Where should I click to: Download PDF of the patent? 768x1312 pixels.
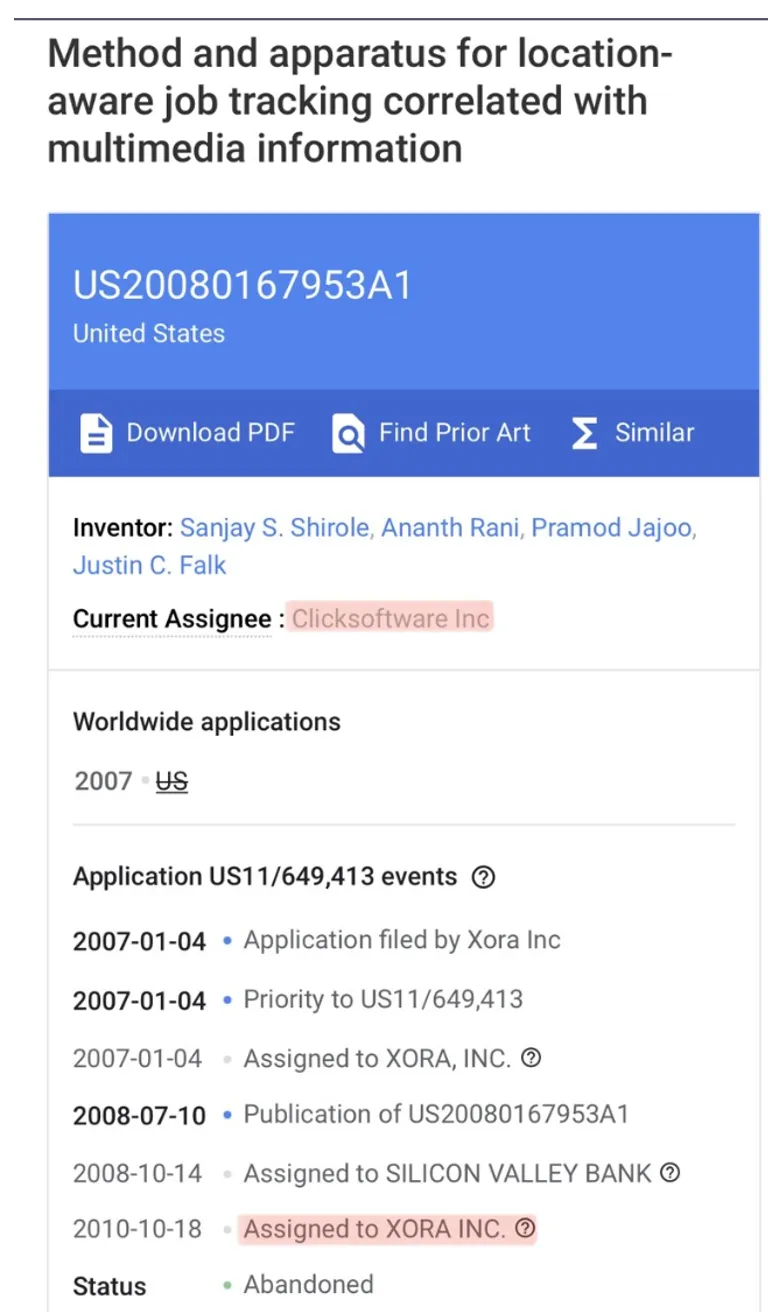coord(188,433)
